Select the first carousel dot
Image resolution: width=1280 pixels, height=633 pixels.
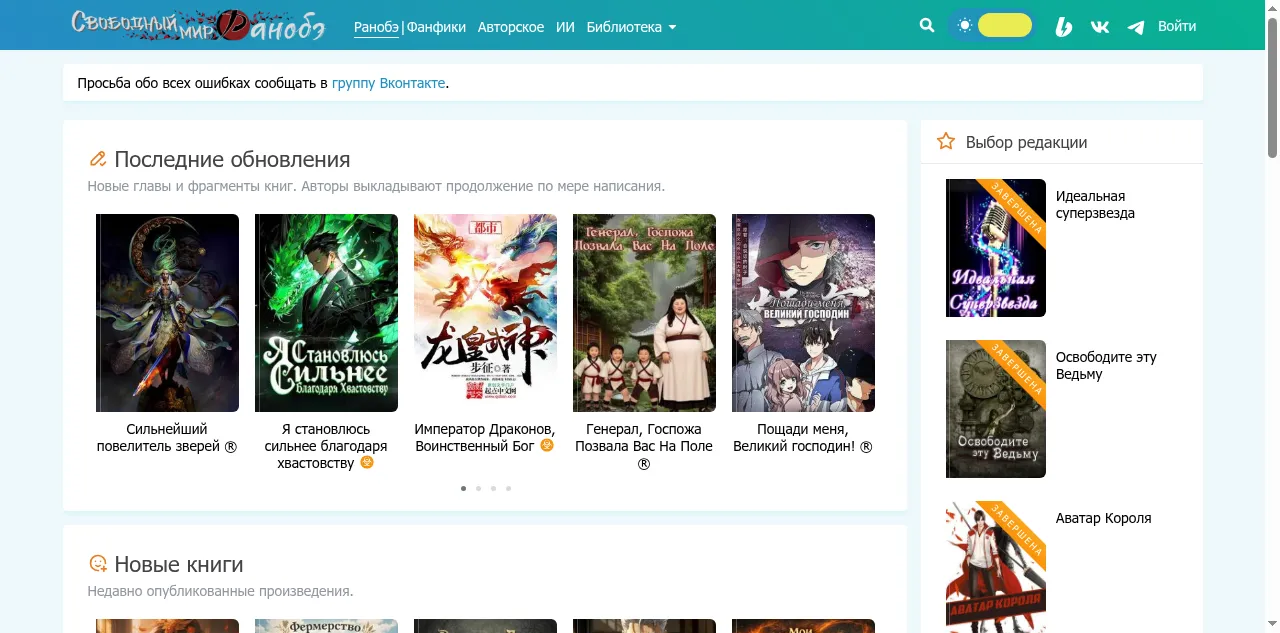pos(463,488)
